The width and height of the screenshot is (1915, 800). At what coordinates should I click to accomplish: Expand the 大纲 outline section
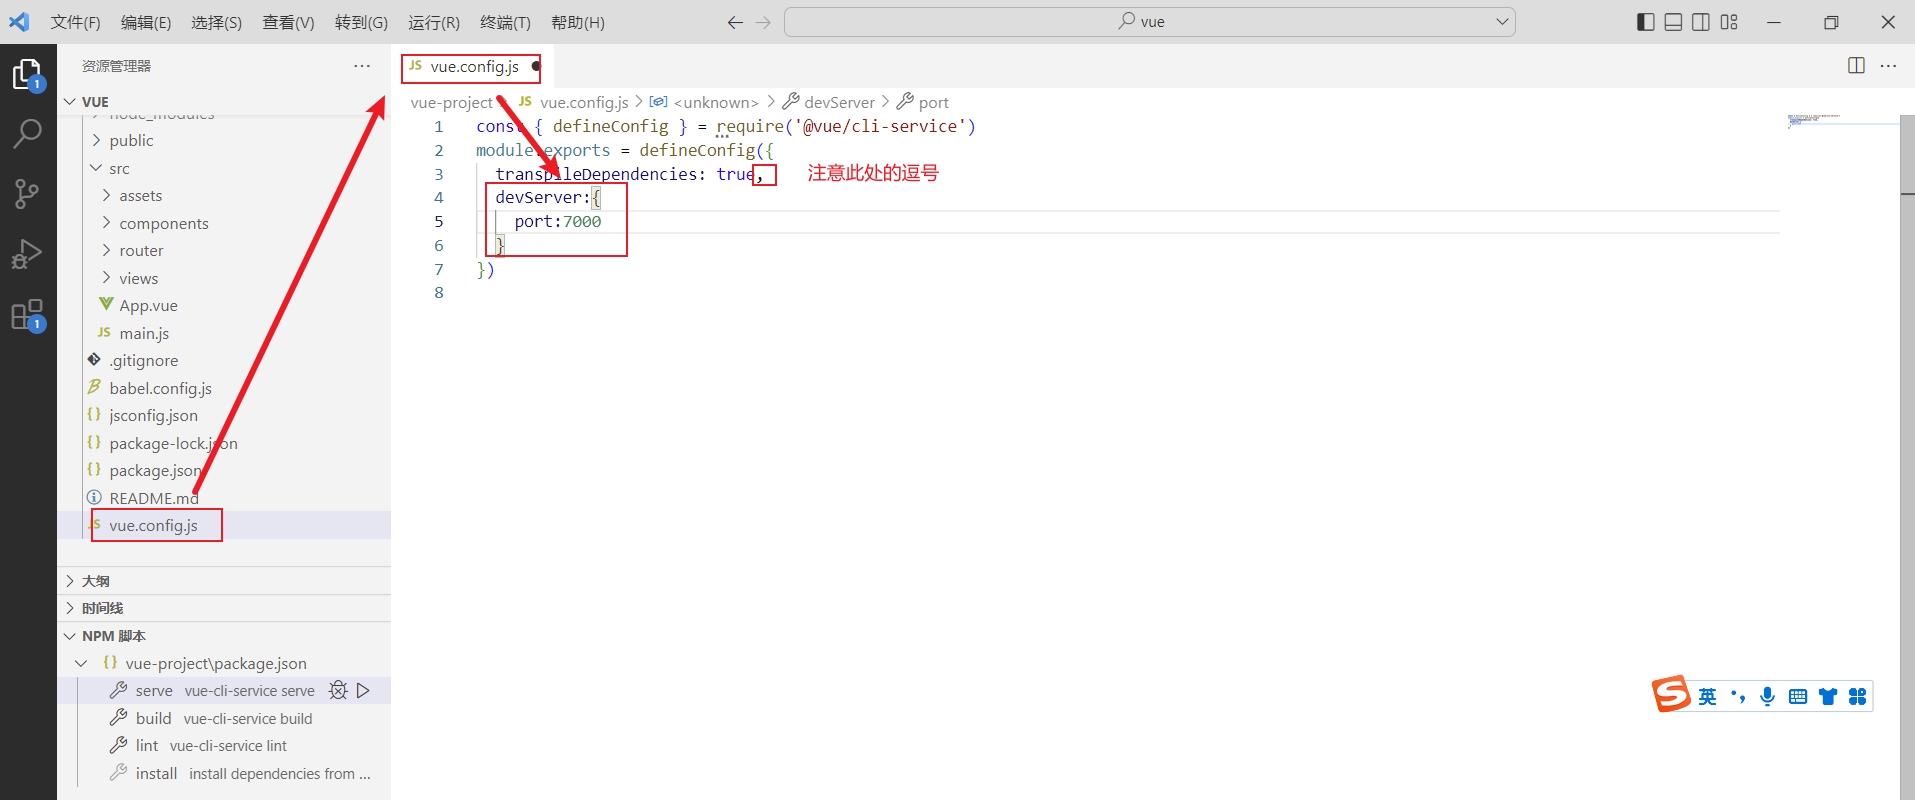click(x=95, y=580)
